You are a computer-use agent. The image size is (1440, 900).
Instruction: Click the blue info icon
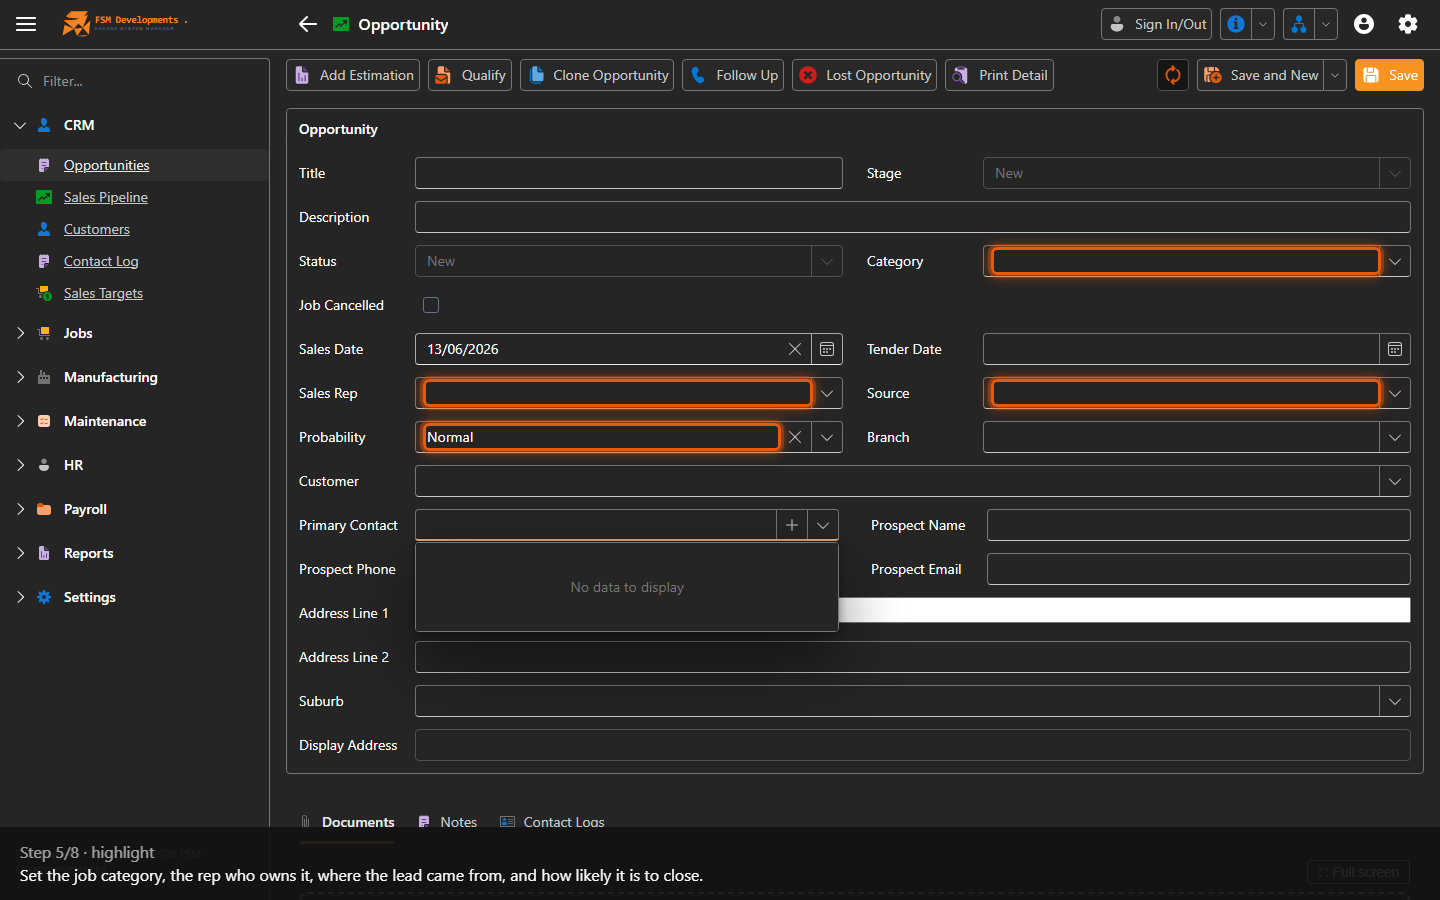[1236, 24]
